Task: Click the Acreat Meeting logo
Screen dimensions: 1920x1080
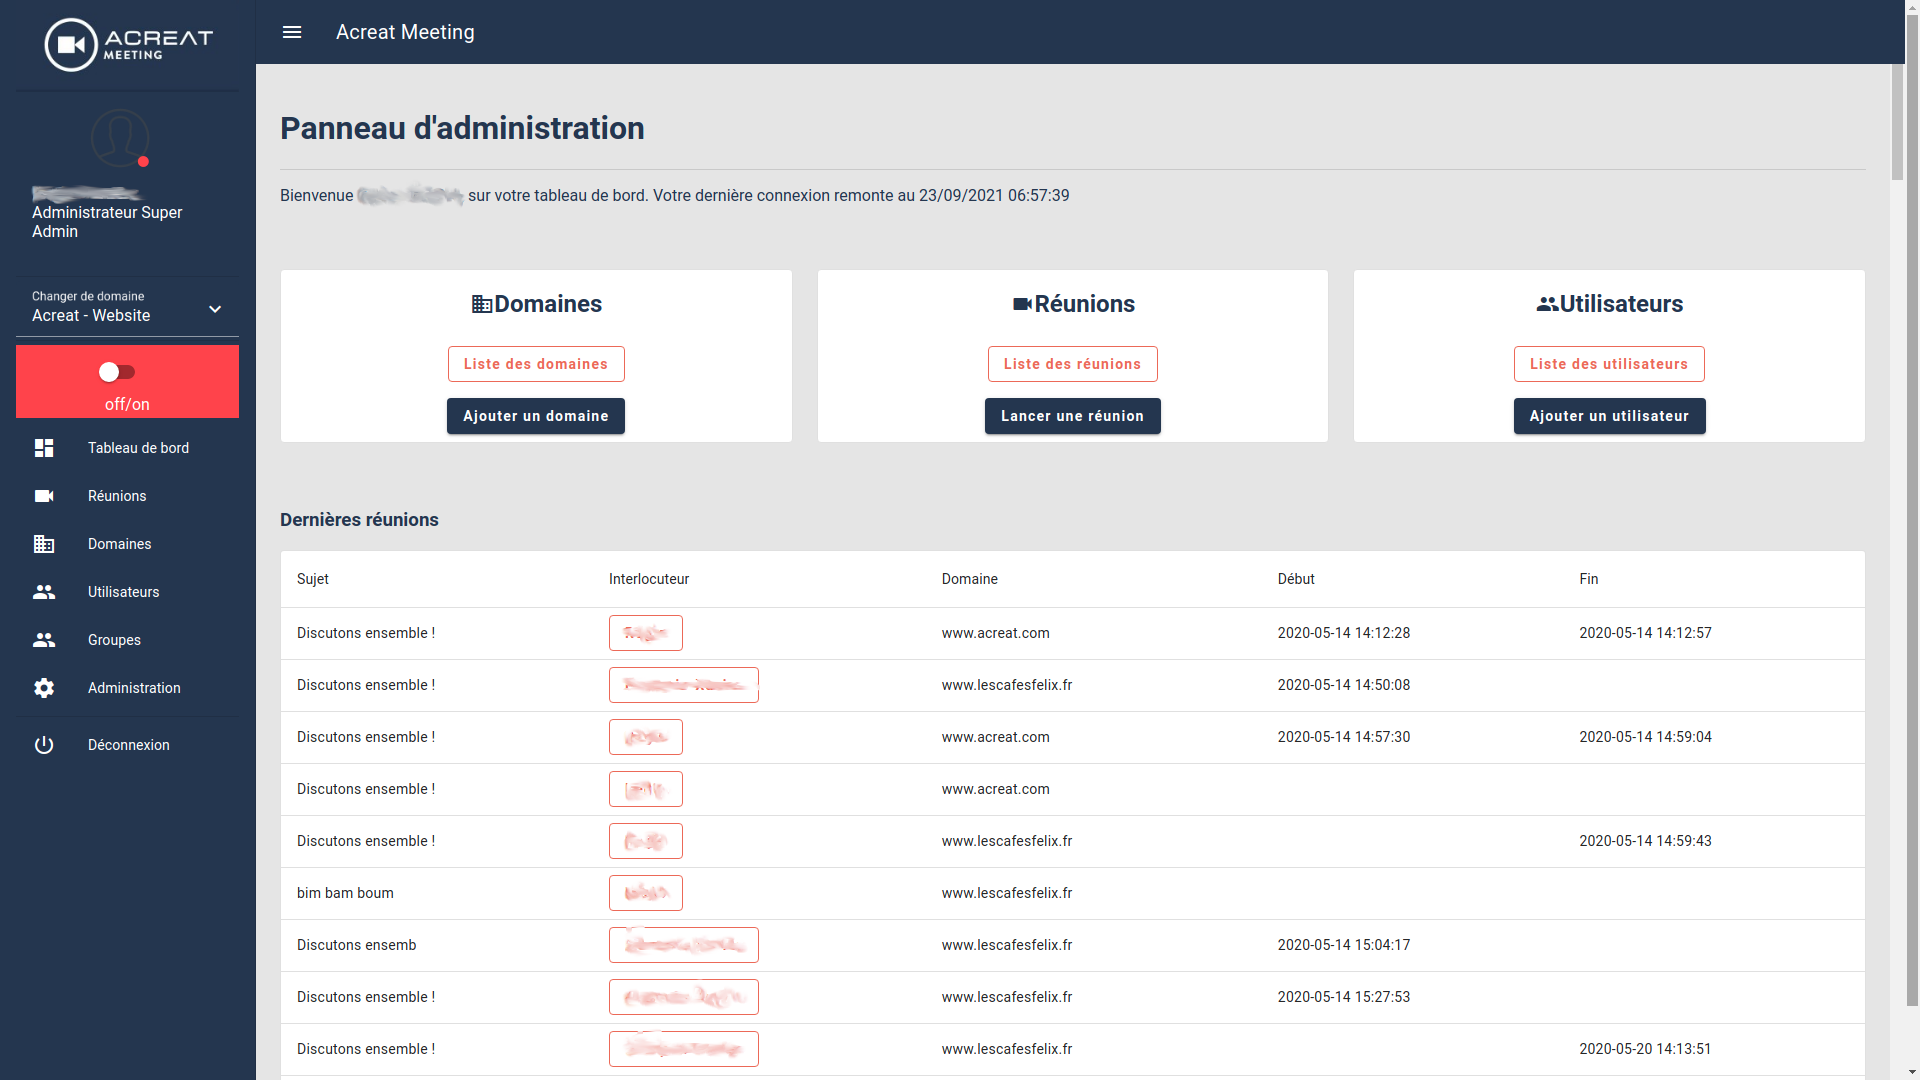Action: click(x=128, y=45)
